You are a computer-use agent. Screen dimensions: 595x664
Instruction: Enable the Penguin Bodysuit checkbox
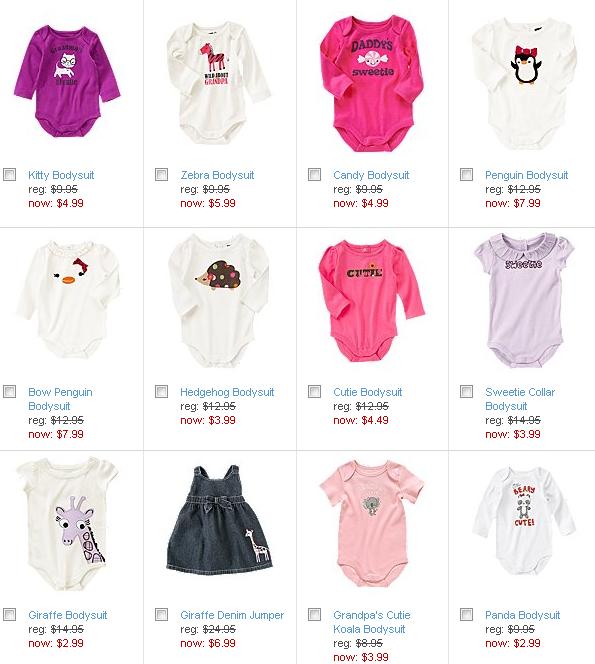tap(466, 174)
